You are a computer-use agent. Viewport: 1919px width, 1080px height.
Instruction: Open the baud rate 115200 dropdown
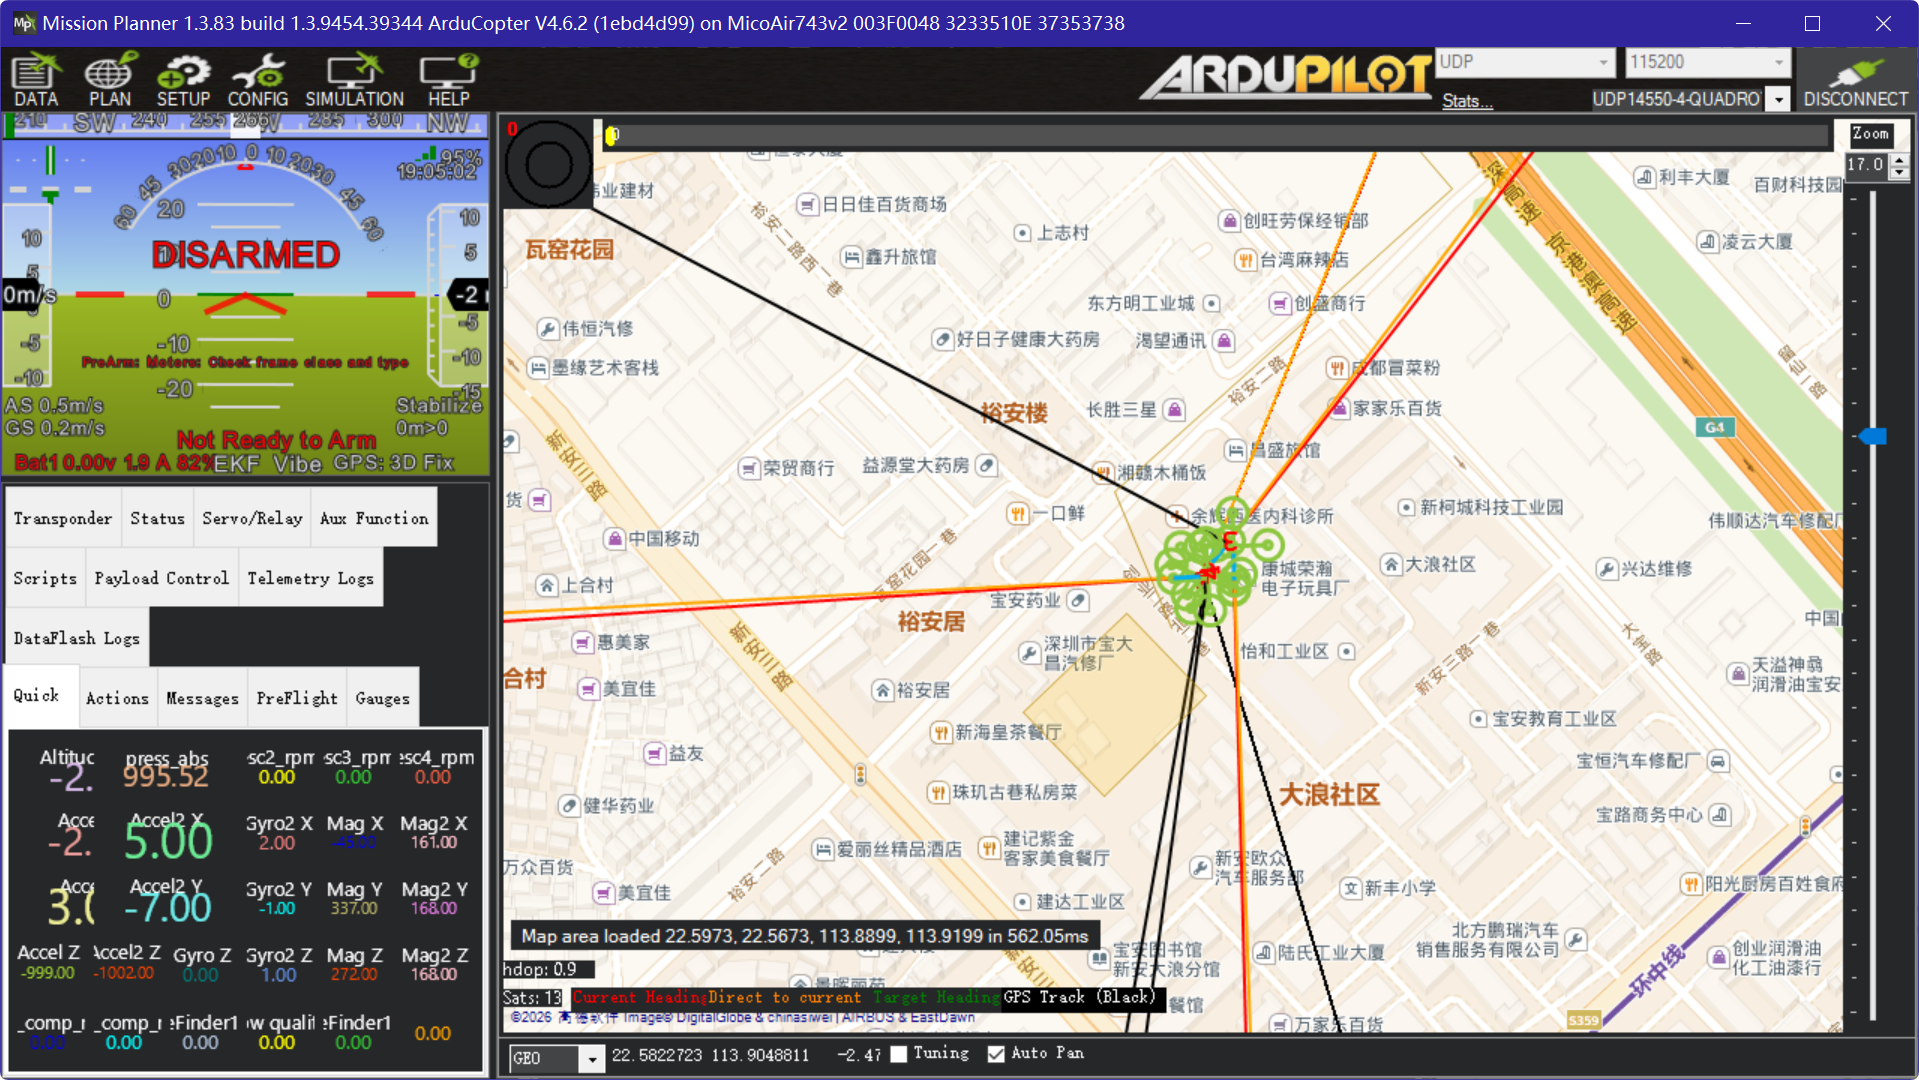click(x=1706, y=62)
